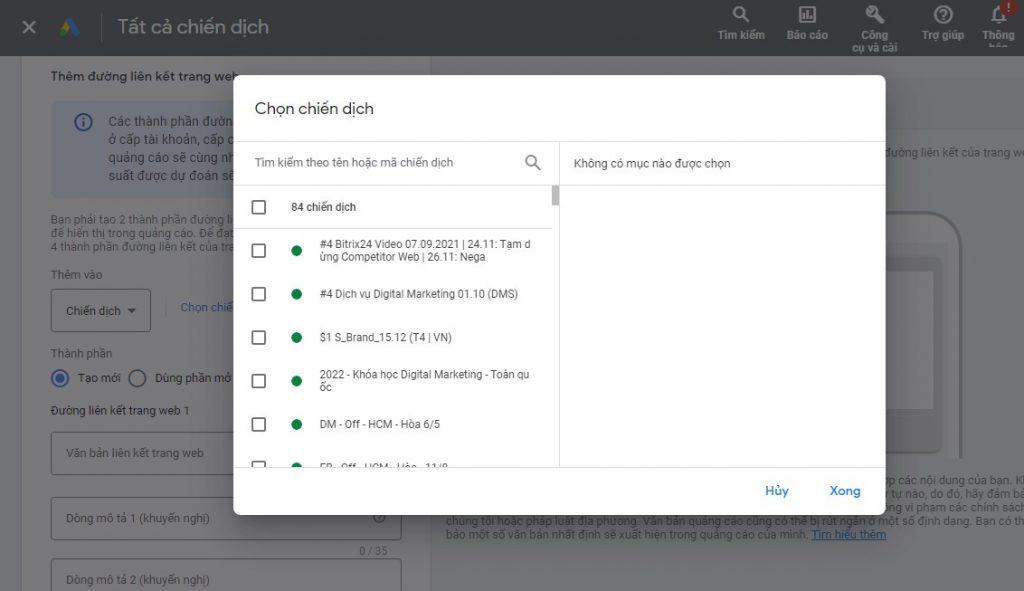Select the Tạo mới radio button
The image size is (1024, 591).
pyautogui.click(x=59, y=378)
